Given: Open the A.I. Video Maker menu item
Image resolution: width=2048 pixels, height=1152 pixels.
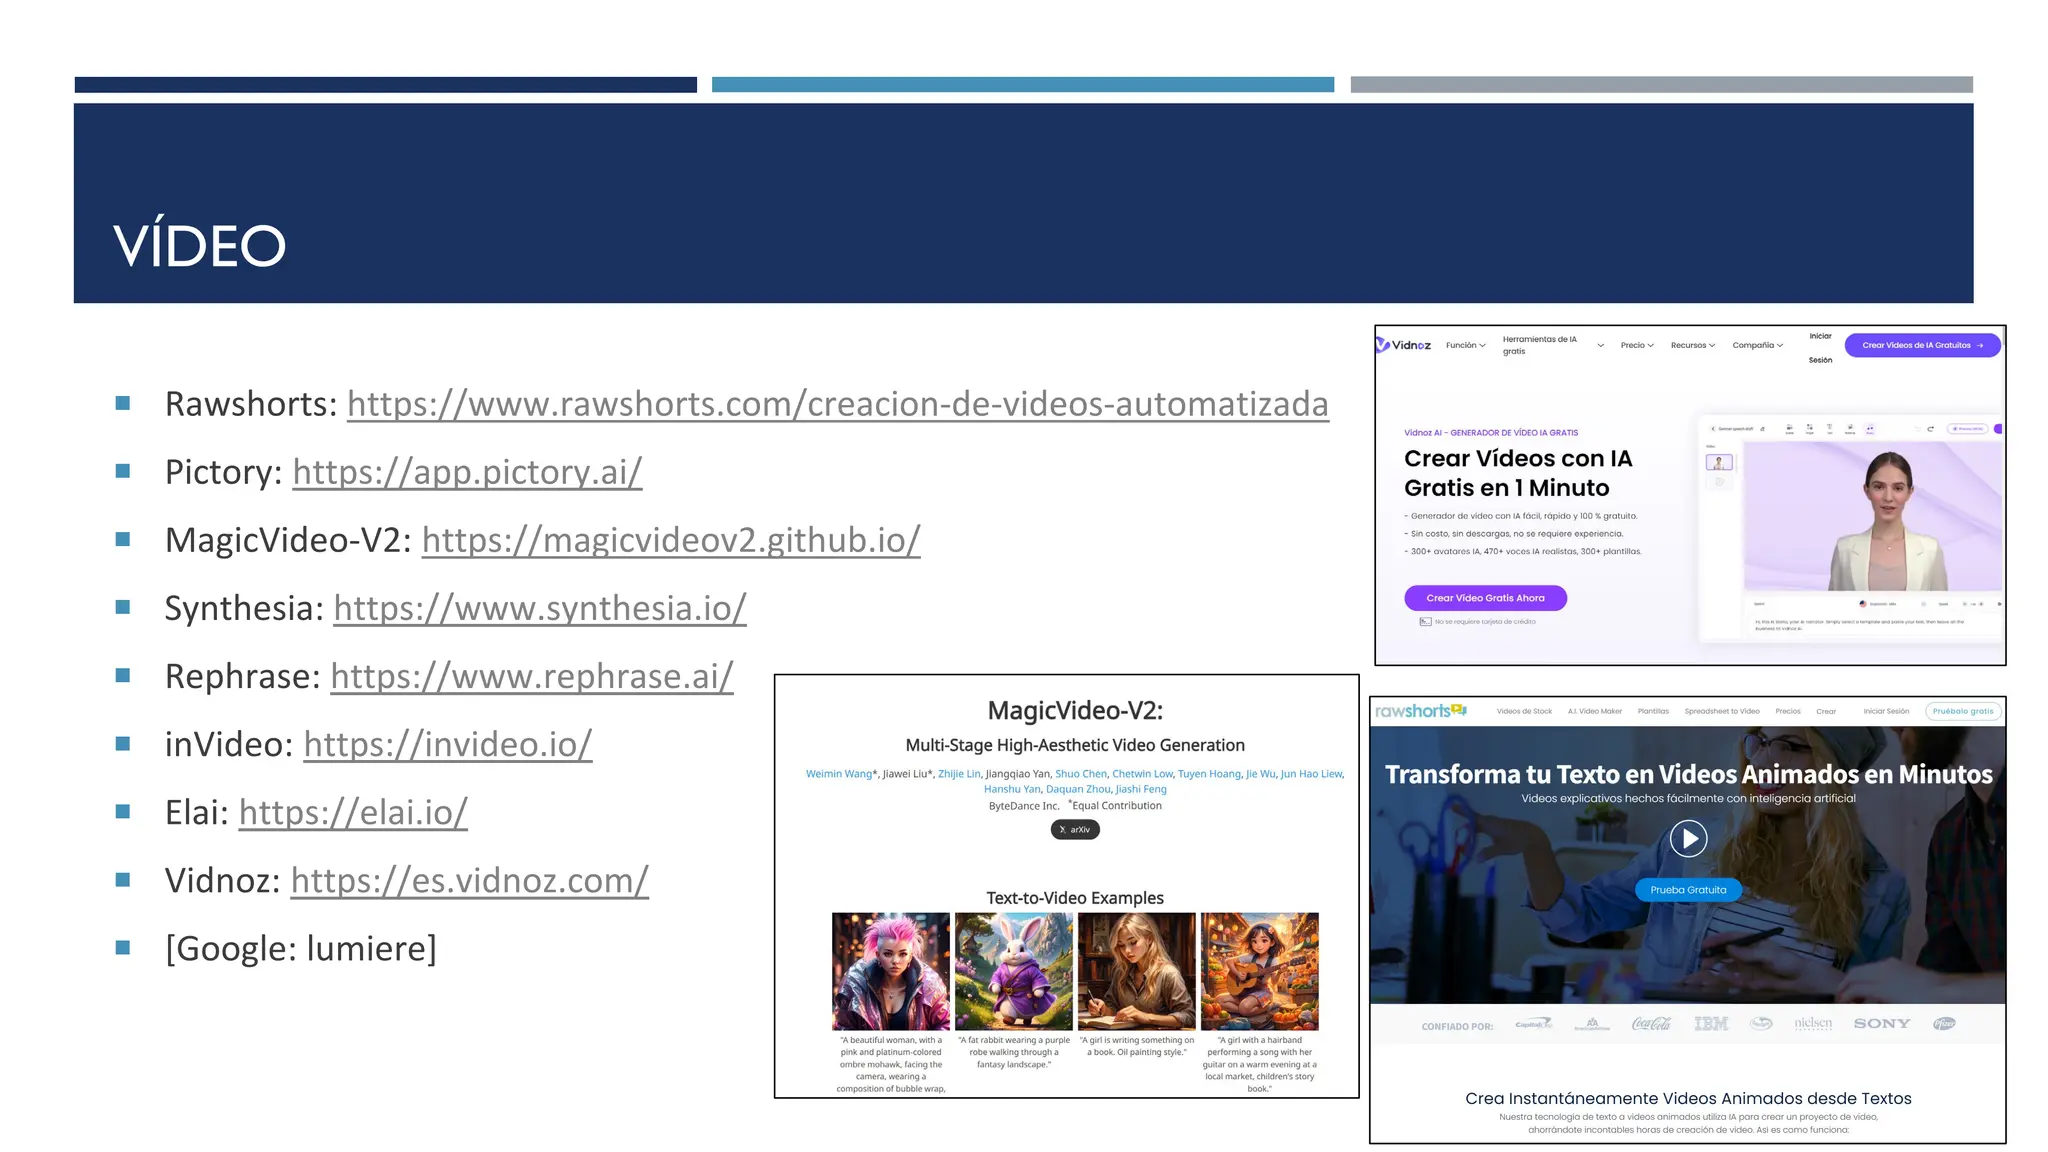Looking at the screenshot, I should tap(1594, 711).
